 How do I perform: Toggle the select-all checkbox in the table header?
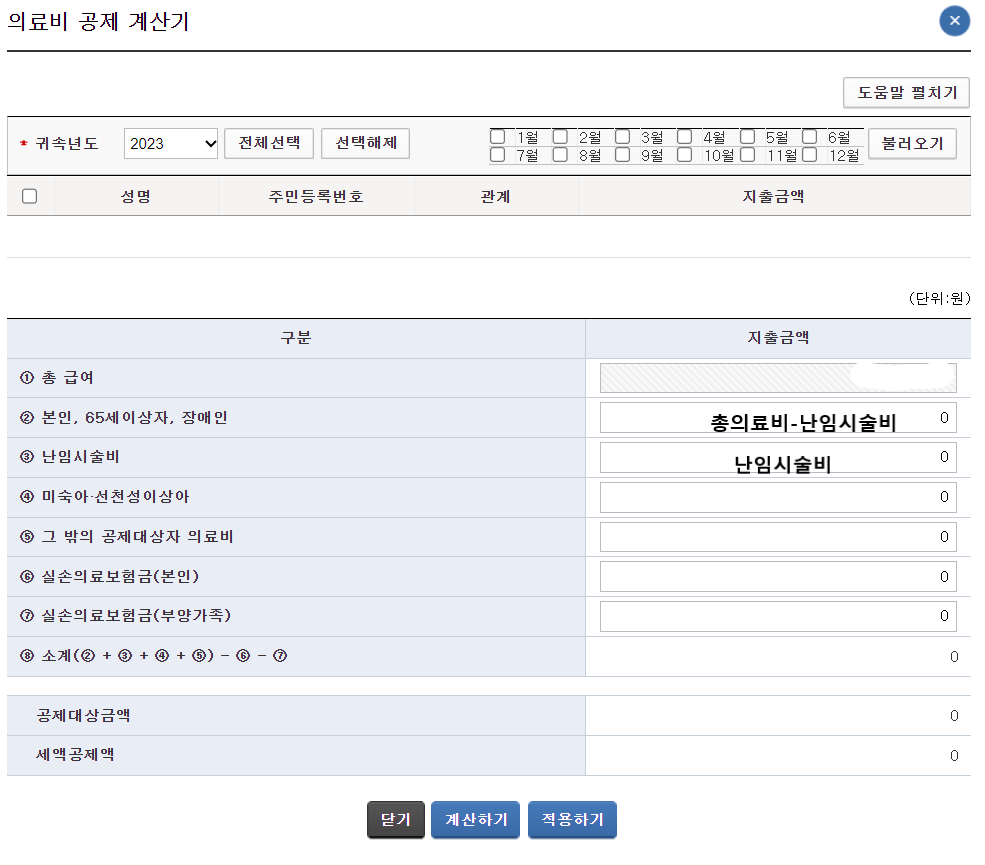[x=29, y=196]
